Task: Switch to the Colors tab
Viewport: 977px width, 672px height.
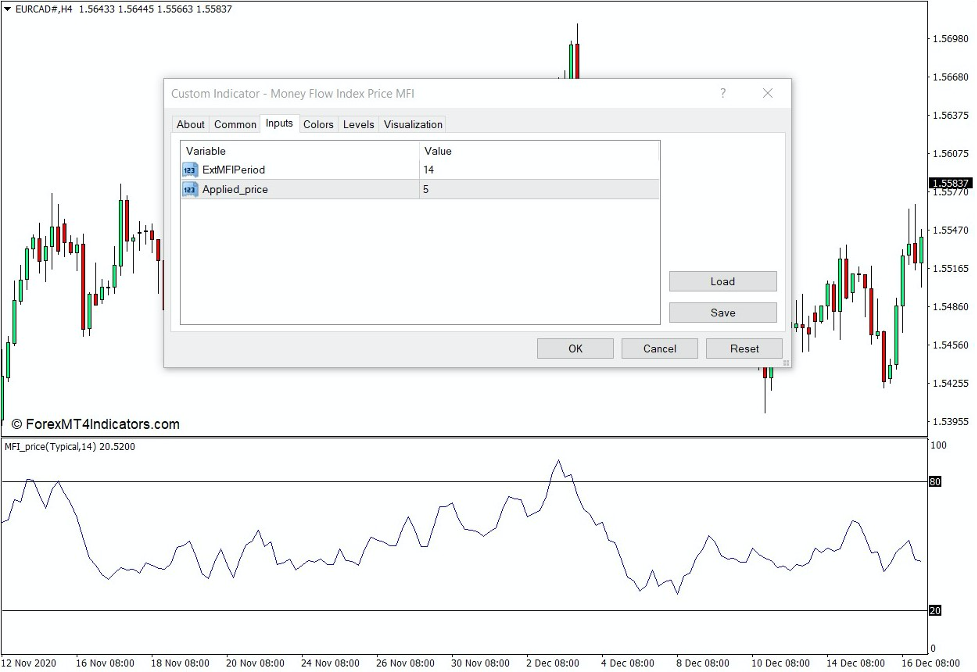Action: coord(318,124)
